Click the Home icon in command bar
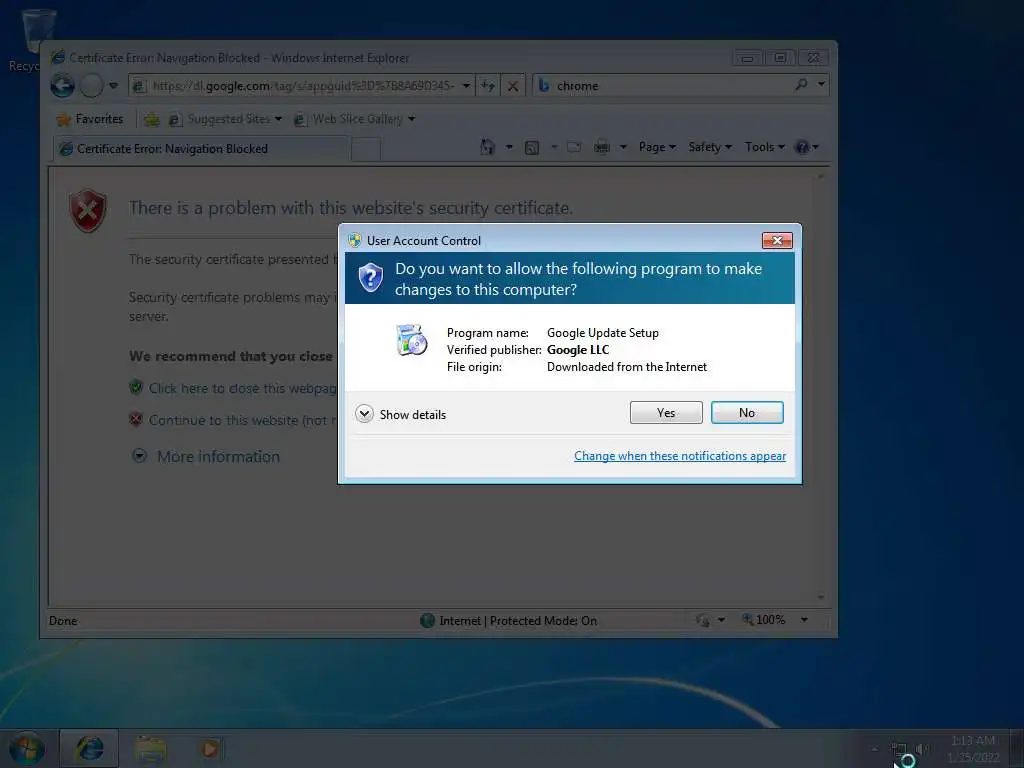 487,147
